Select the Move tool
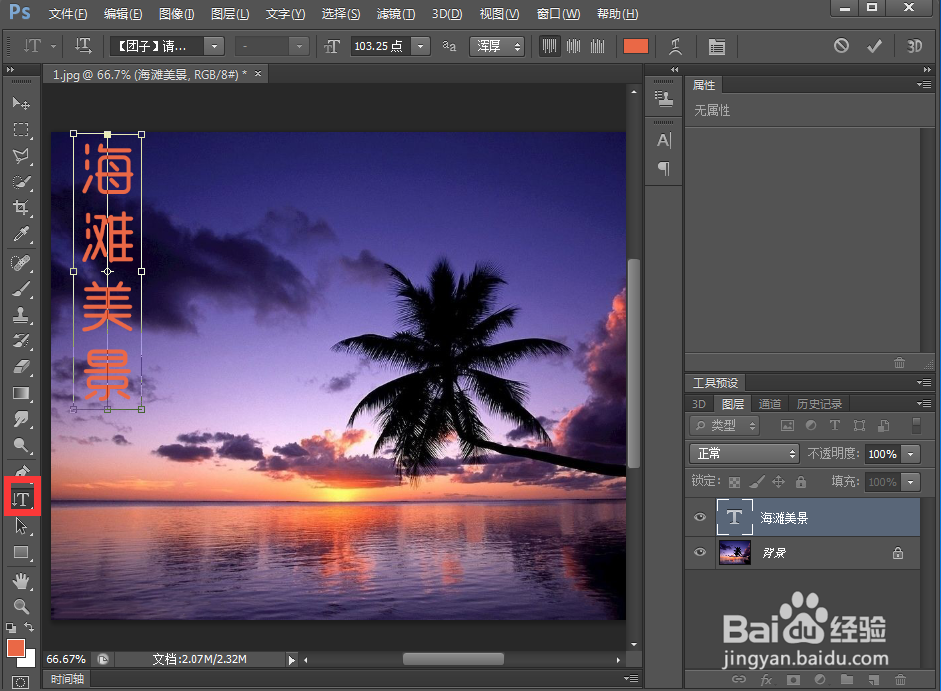Screen dimensions: 941x691 (x=21, y=103)
